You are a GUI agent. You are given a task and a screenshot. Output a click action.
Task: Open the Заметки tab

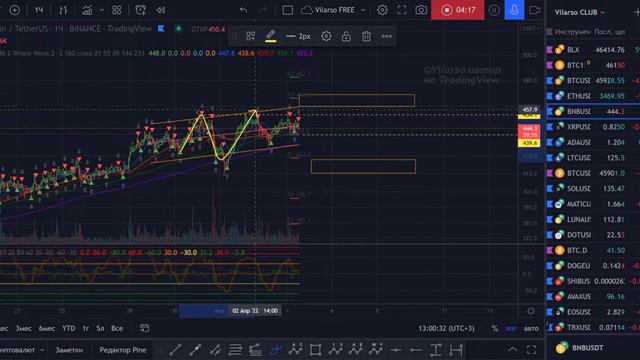coord(69,350)
